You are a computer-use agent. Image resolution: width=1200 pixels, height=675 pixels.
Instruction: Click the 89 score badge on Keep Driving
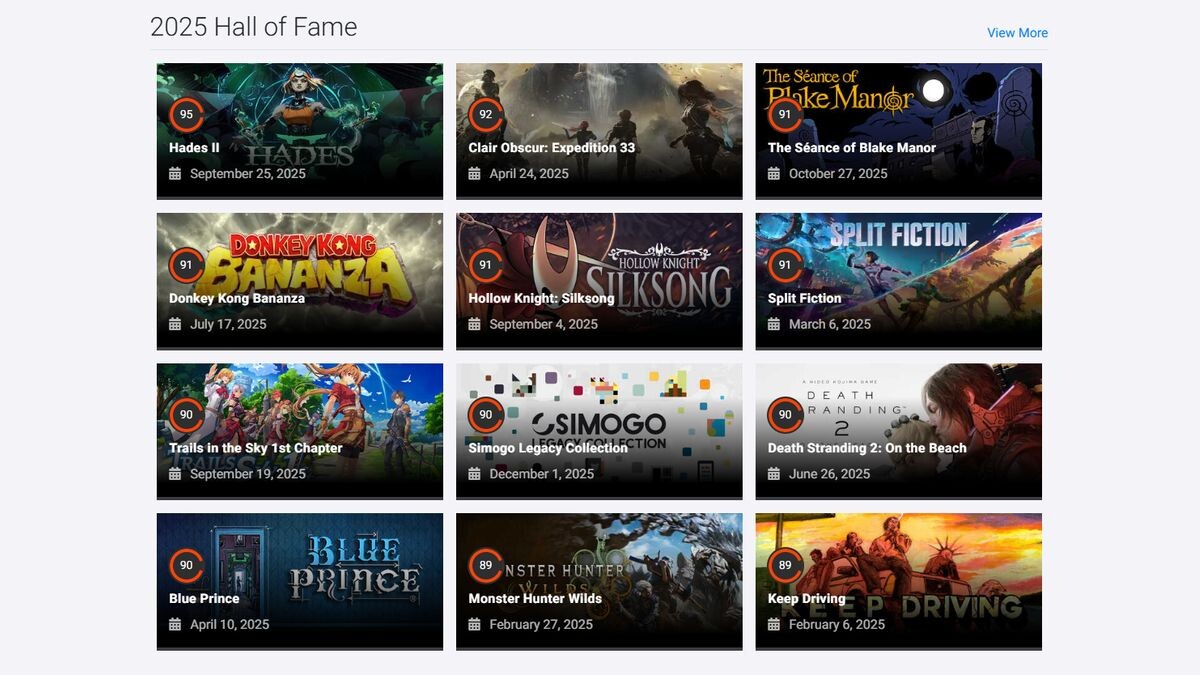coord(785,565)
